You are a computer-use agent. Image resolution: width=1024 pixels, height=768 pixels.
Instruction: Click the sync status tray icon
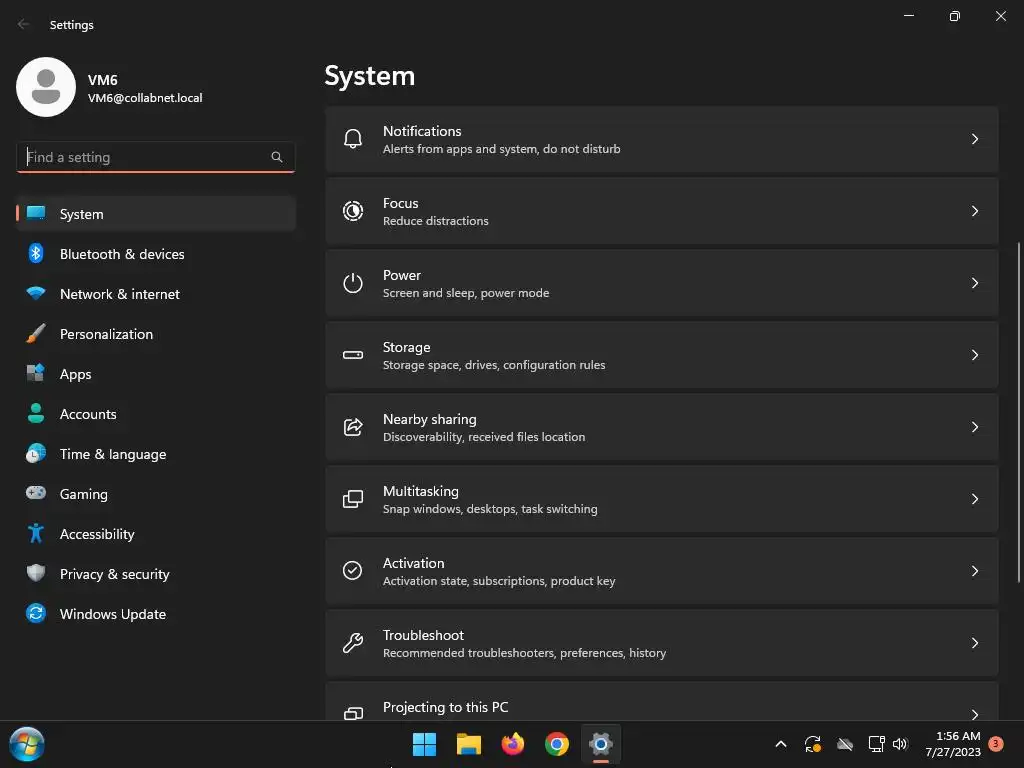point(812,744)
